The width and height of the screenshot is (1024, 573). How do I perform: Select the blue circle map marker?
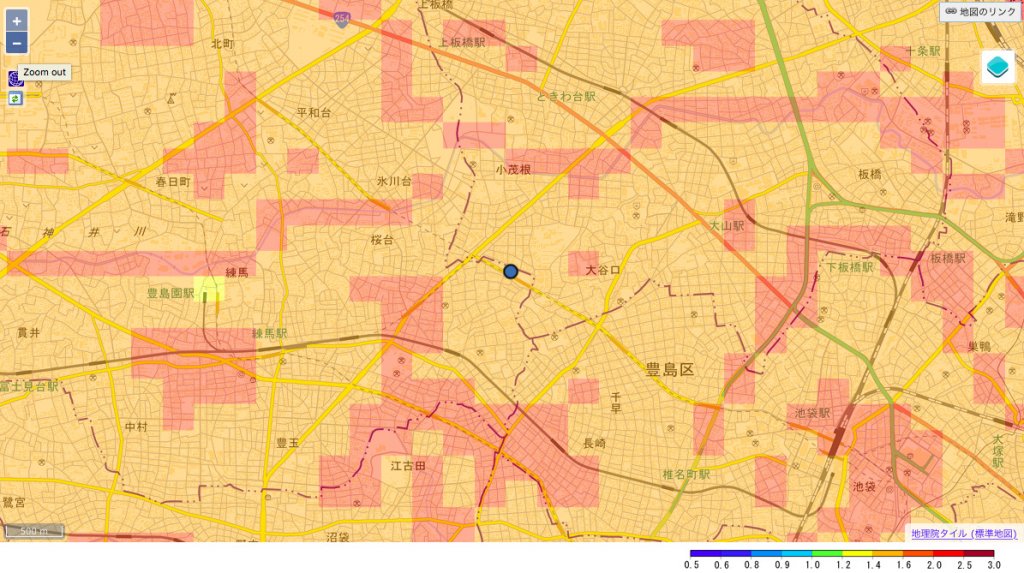coord(510,271)
